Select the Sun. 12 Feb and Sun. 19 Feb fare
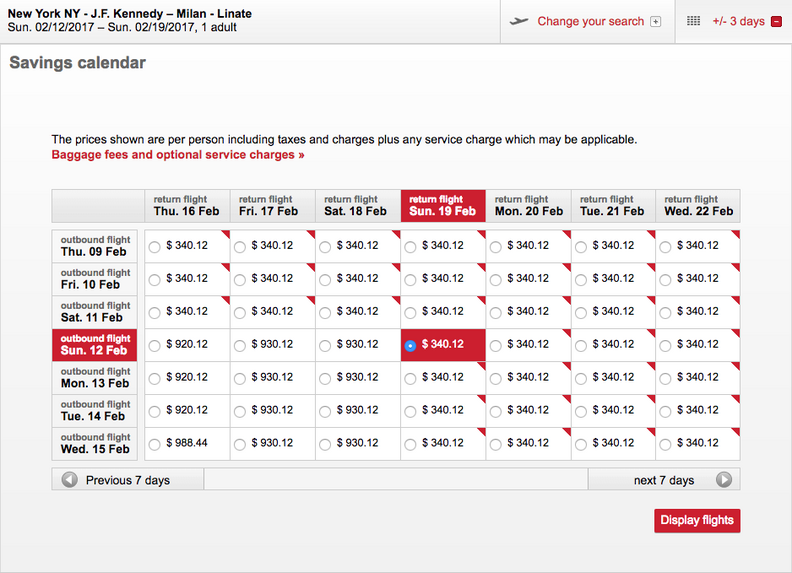The height and width of the screenshot is (573, 792). click(x=410, y=345)
